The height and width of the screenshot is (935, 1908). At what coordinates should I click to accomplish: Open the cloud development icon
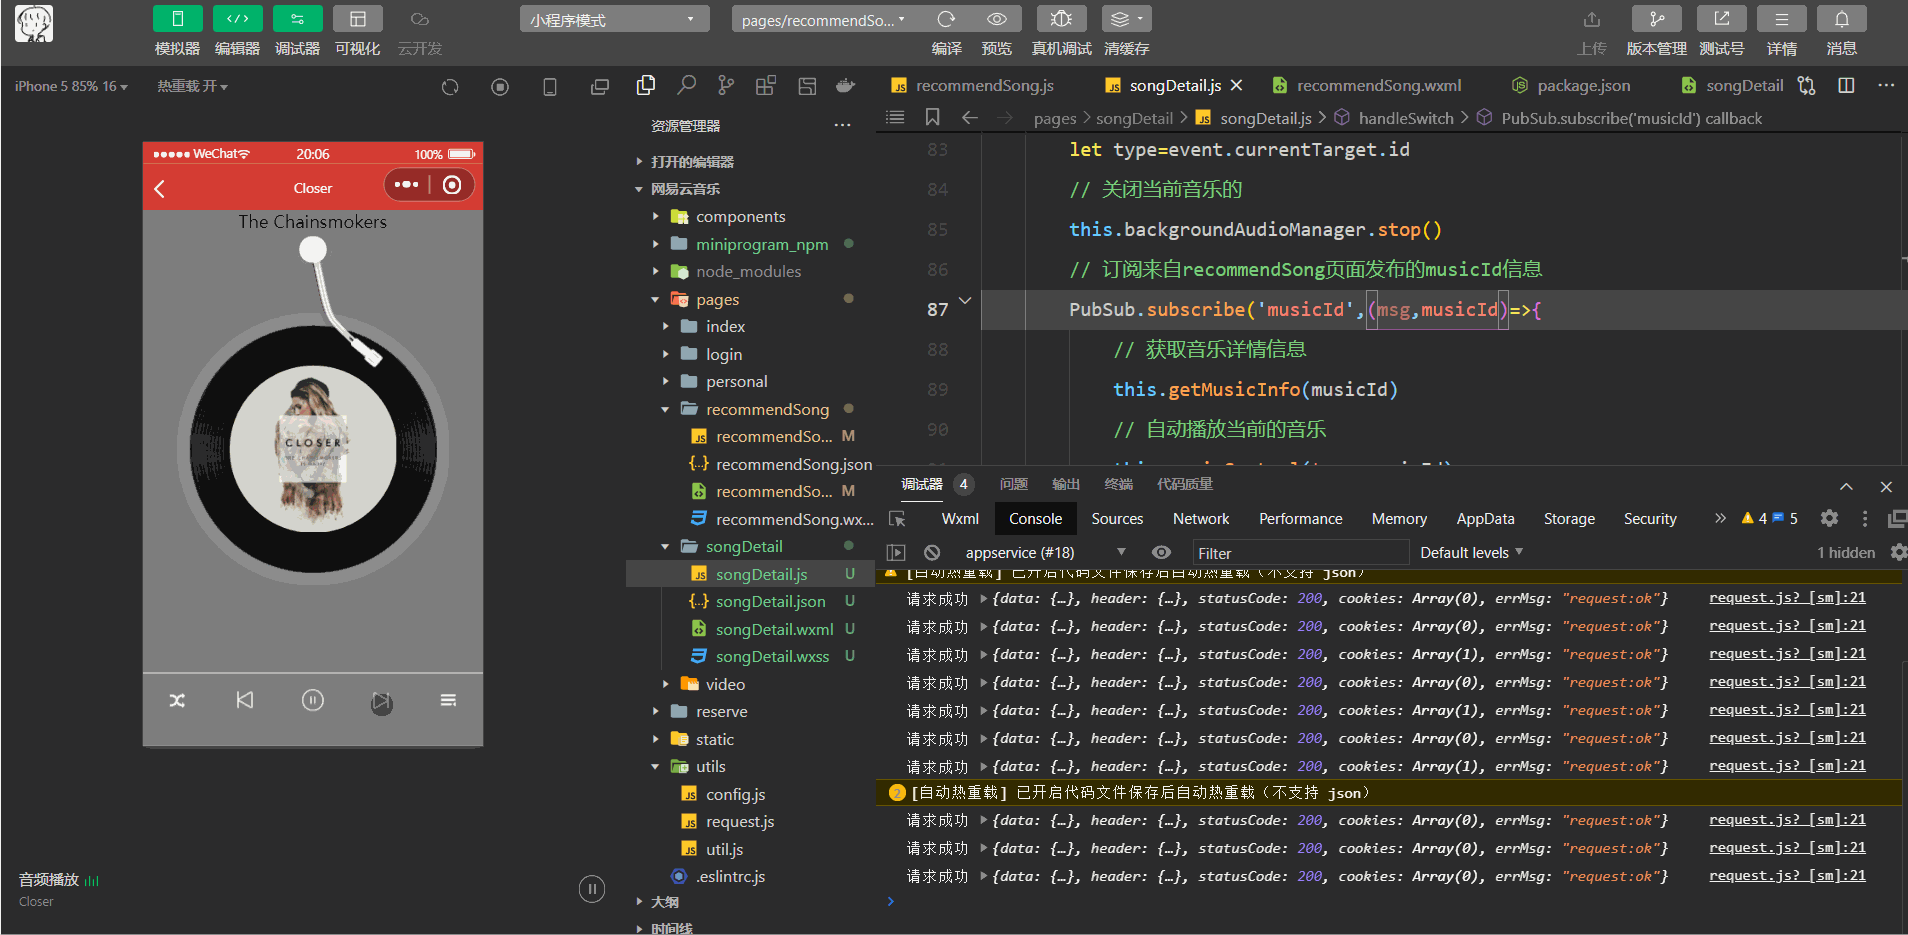tap(420, 19)
